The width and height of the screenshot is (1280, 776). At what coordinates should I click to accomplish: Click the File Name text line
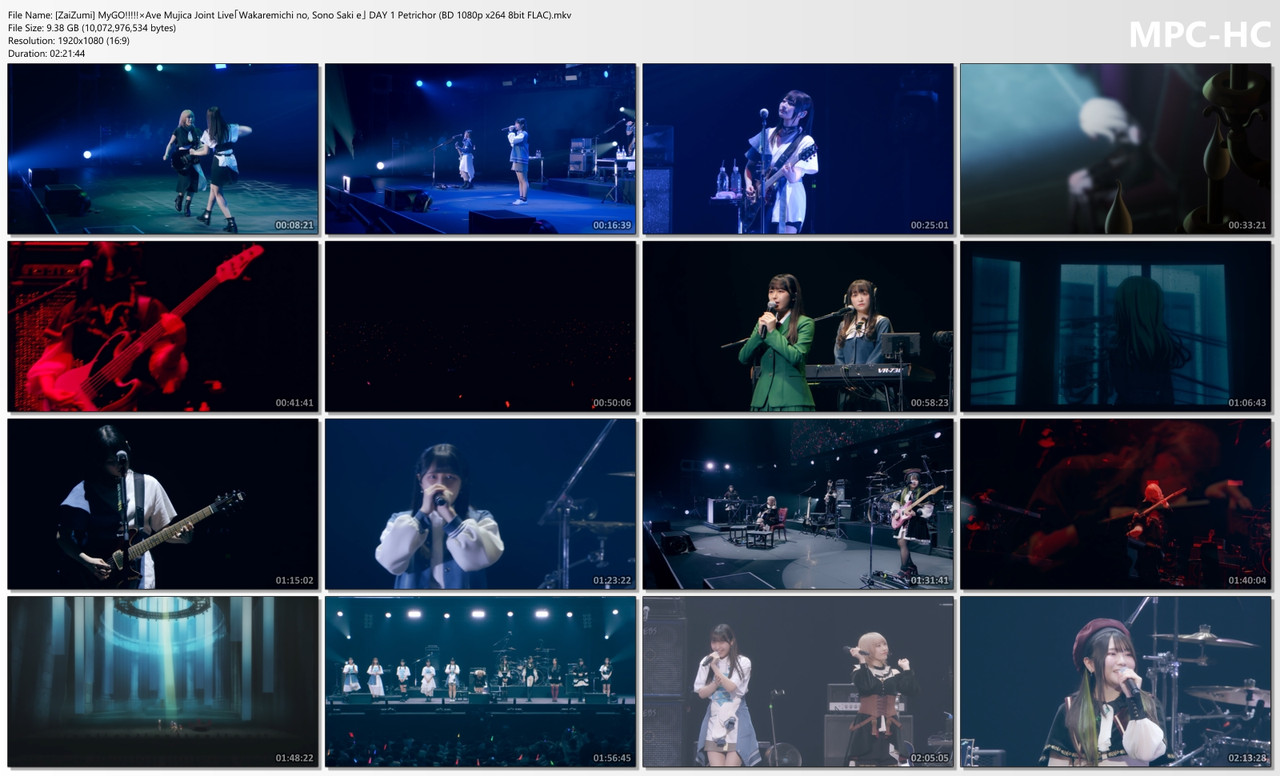290,15
